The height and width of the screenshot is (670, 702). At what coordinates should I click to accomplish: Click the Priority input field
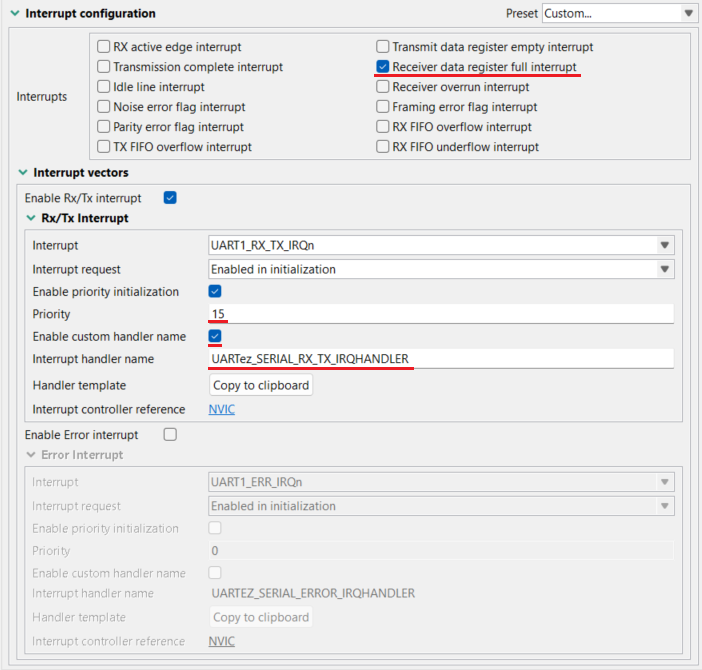[440, 314]
